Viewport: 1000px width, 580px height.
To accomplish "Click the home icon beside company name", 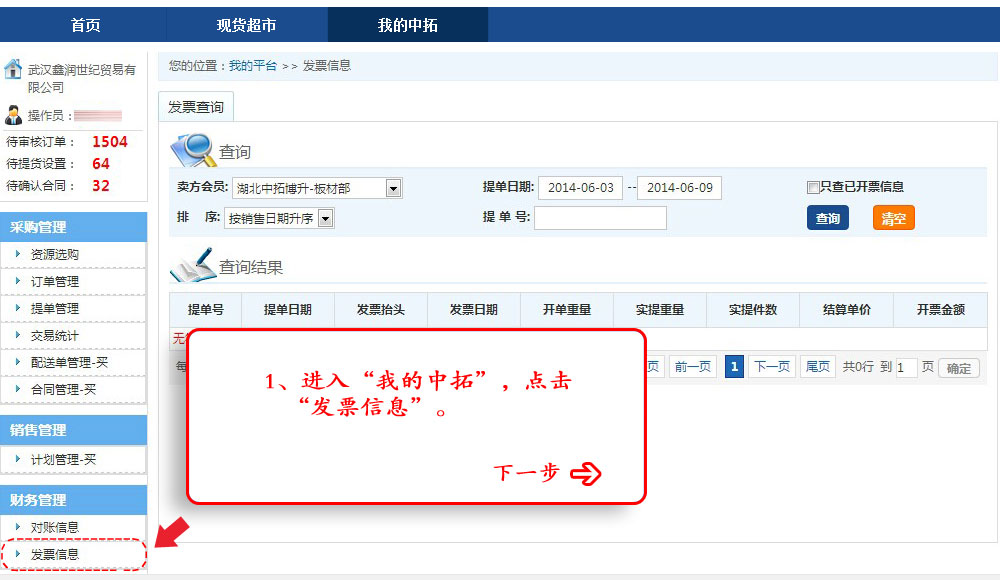I will pos(13,69).
